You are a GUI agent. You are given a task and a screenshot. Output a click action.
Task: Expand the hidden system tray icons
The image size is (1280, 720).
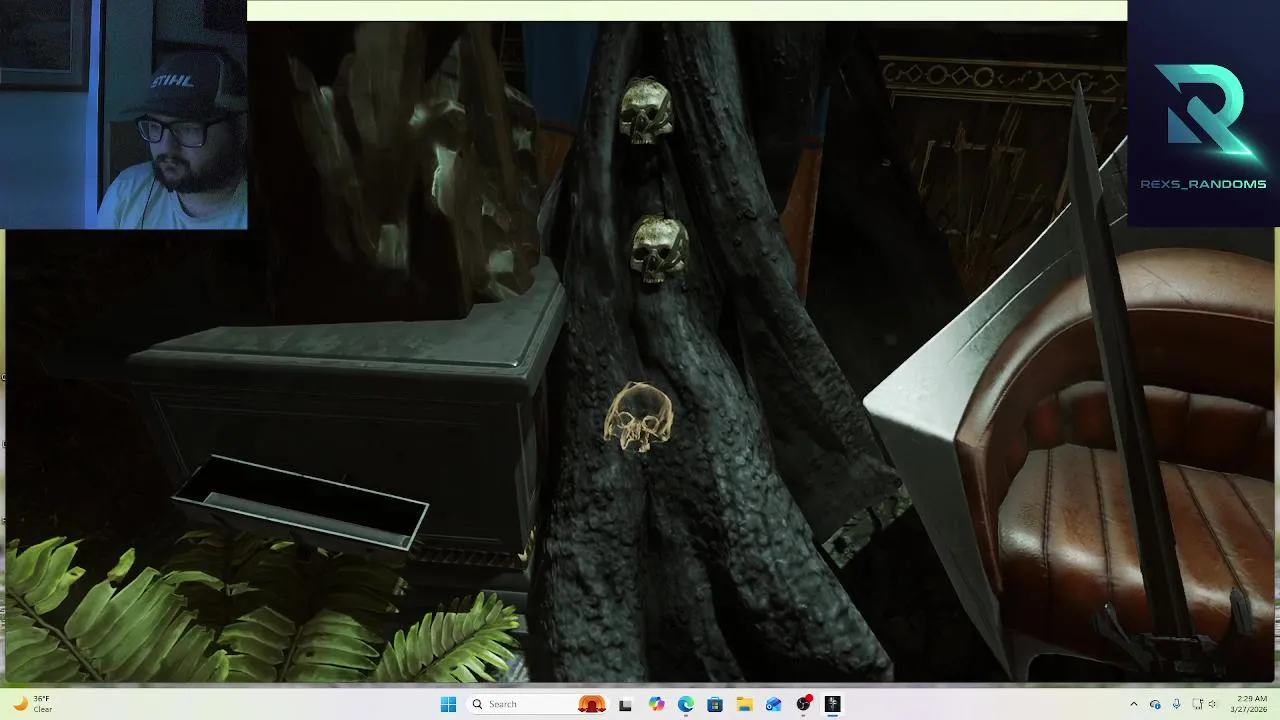(x=1133, y=704)
